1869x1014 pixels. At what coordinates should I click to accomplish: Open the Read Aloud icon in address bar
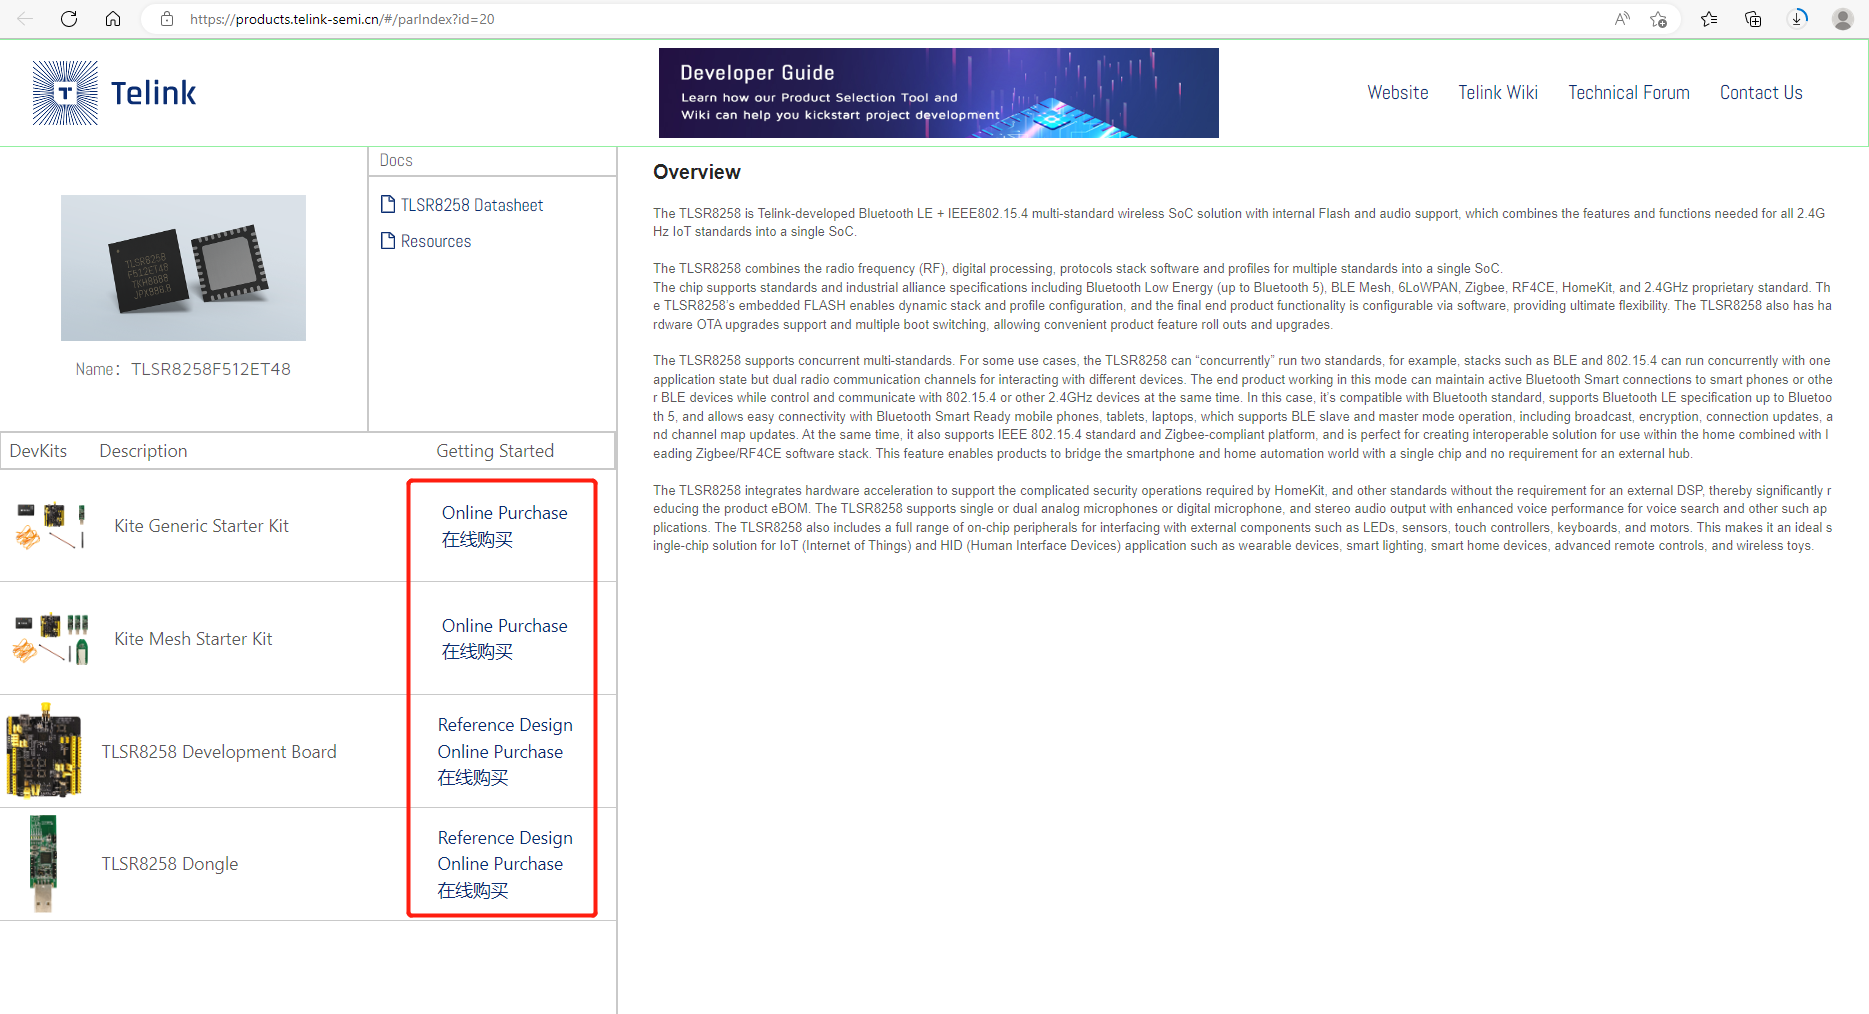click(x=1622, y=19)
